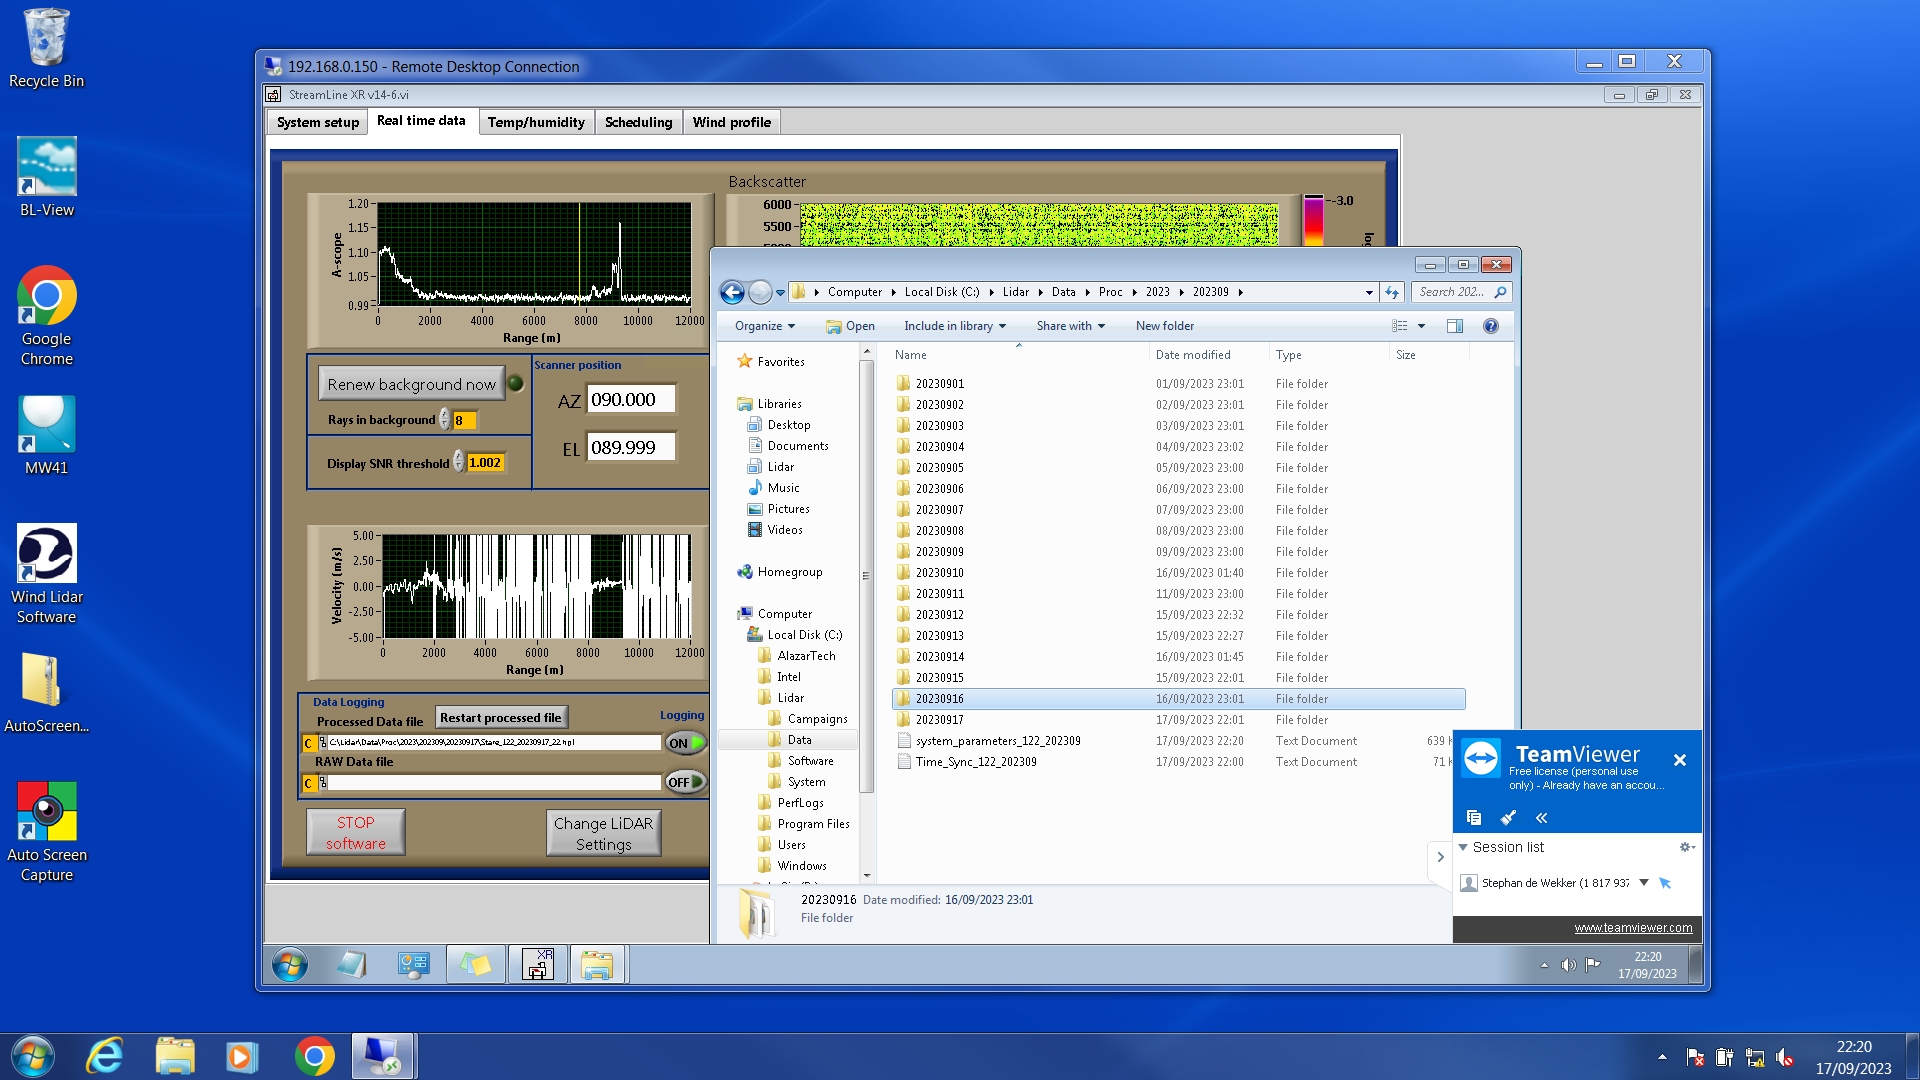Toggle RAW Data file logging OFF switch
1920x1080 pixels.
[x=685, y=782]
